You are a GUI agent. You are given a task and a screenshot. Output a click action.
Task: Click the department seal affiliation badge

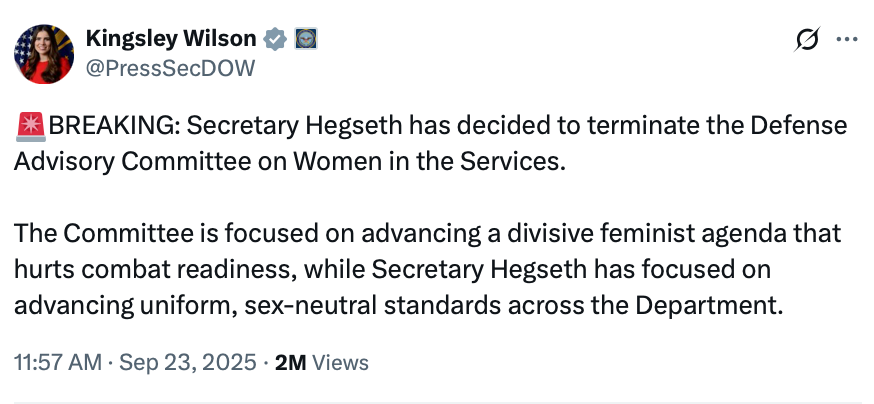pyautogui.click(x=304, y=40)
